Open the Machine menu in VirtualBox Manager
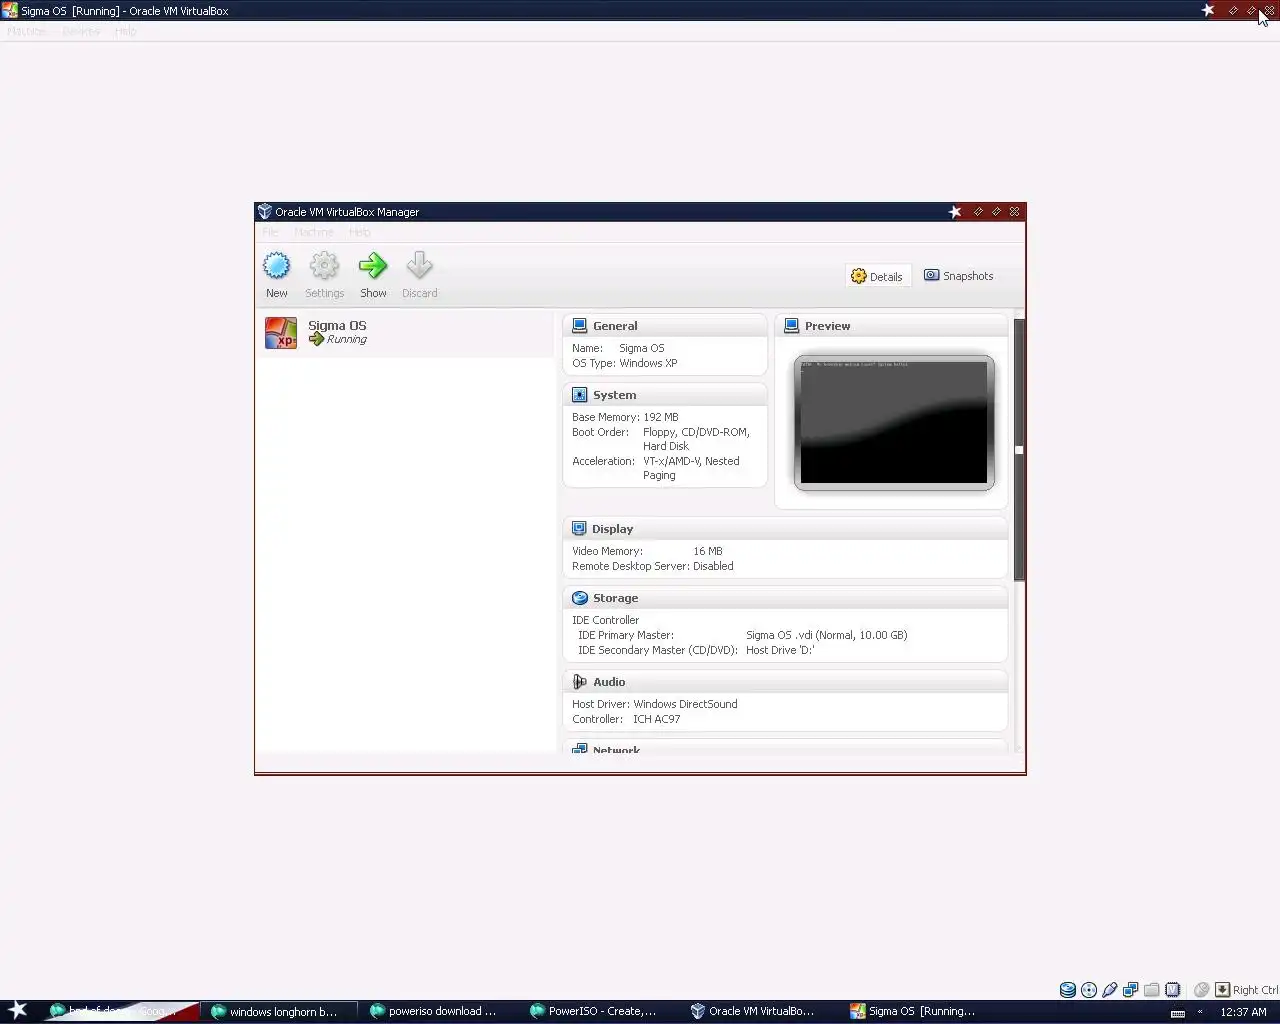This screenshot has width=1280, height=1024. (314, 232)
